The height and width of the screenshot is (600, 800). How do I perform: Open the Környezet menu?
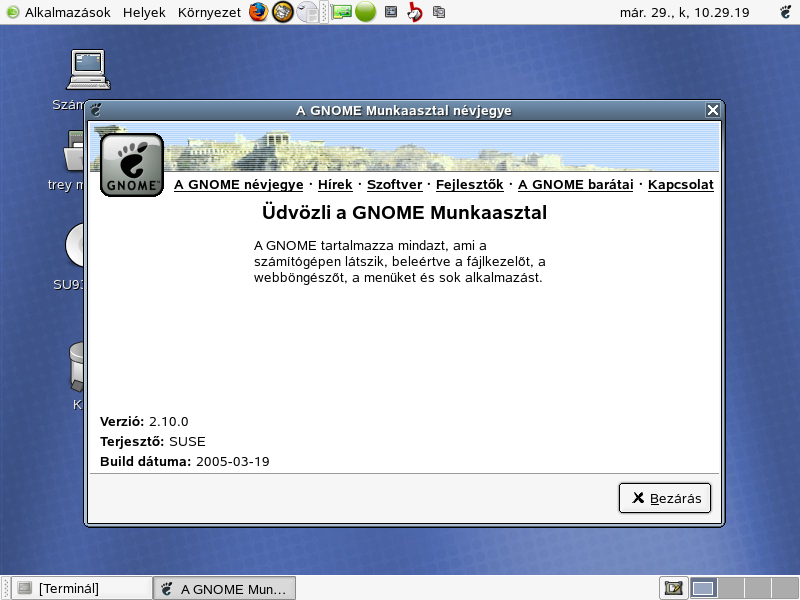point(209,12)
